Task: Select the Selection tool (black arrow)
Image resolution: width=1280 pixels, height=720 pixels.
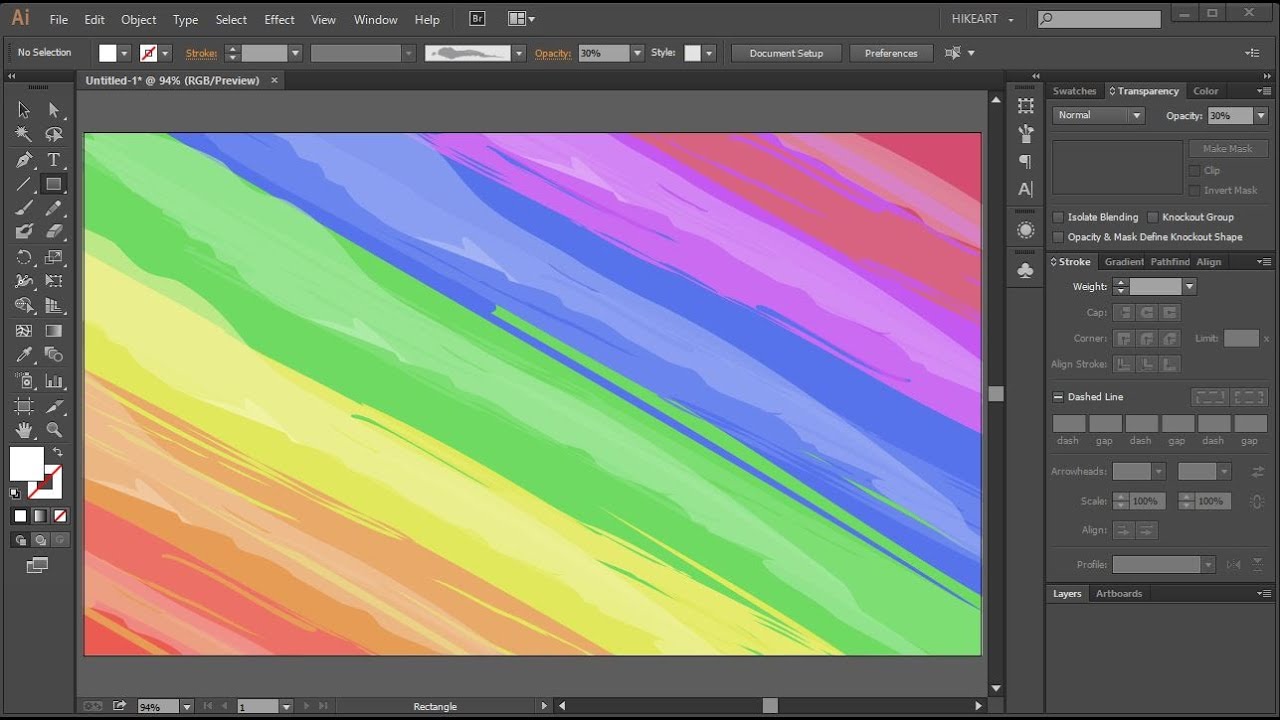Action: coord(24,110)
